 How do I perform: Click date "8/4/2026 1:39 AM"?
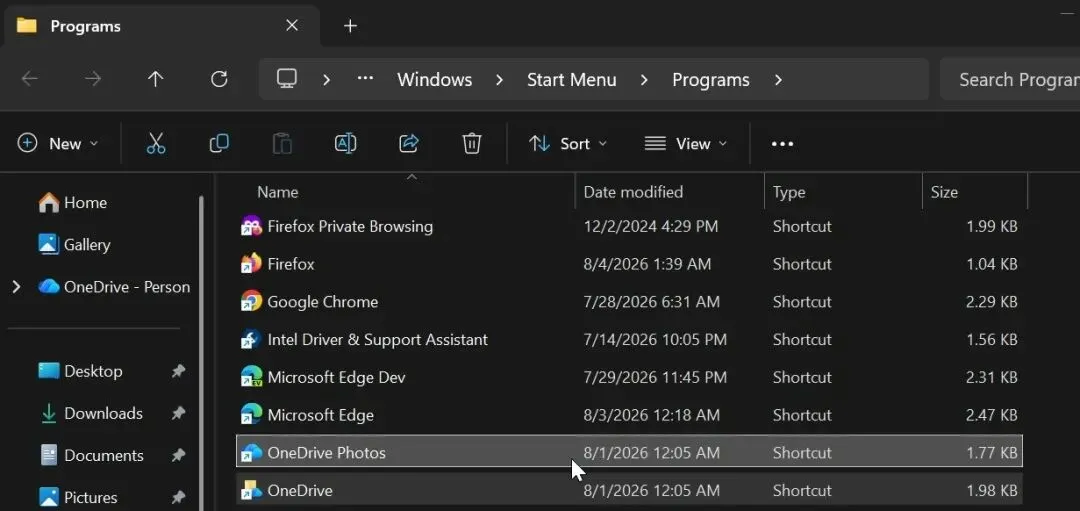click(647, 264)
